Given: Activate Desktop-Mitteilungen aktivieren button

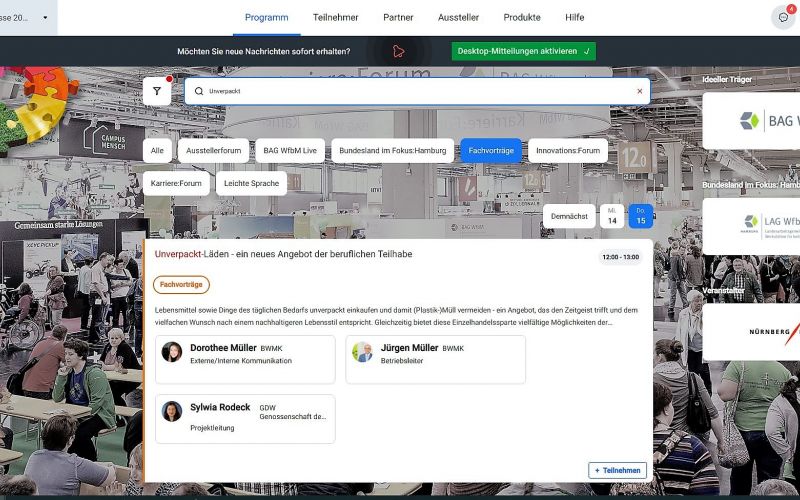Looking at the screenshot, I should [x=523, y=51].
